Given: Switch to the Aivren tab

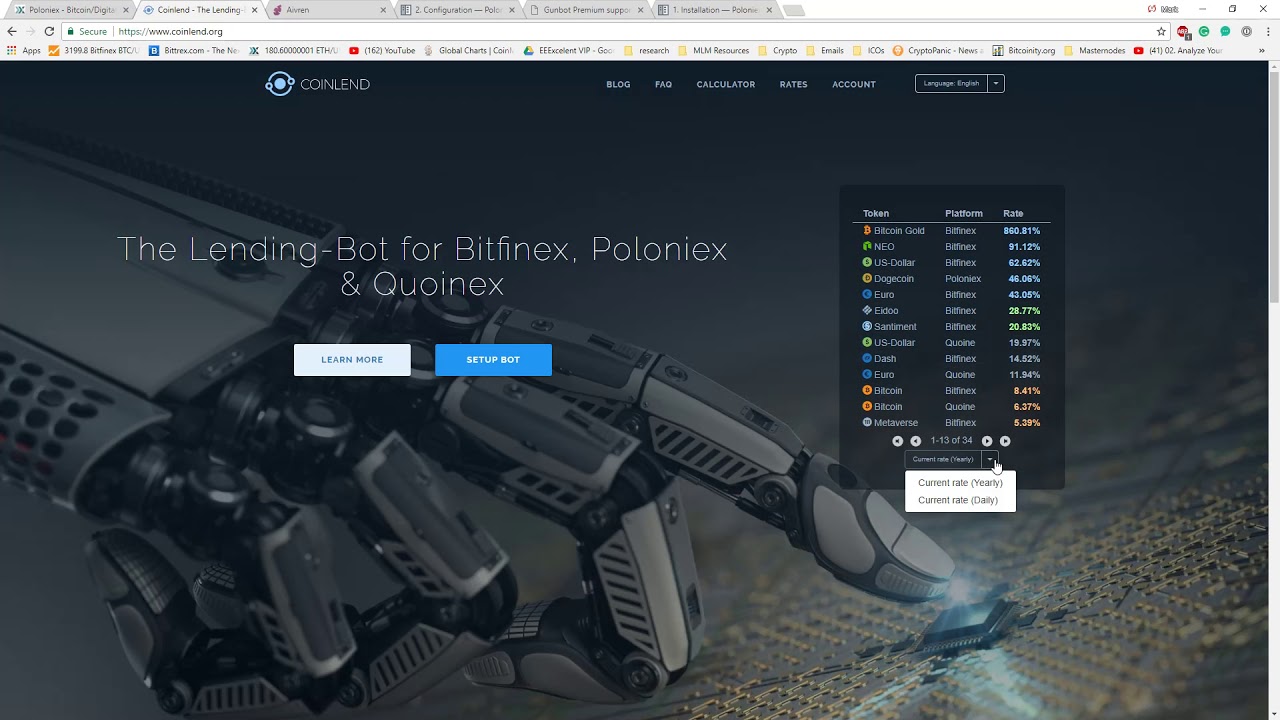Looking at the screenshot, I should click(328, 10).
